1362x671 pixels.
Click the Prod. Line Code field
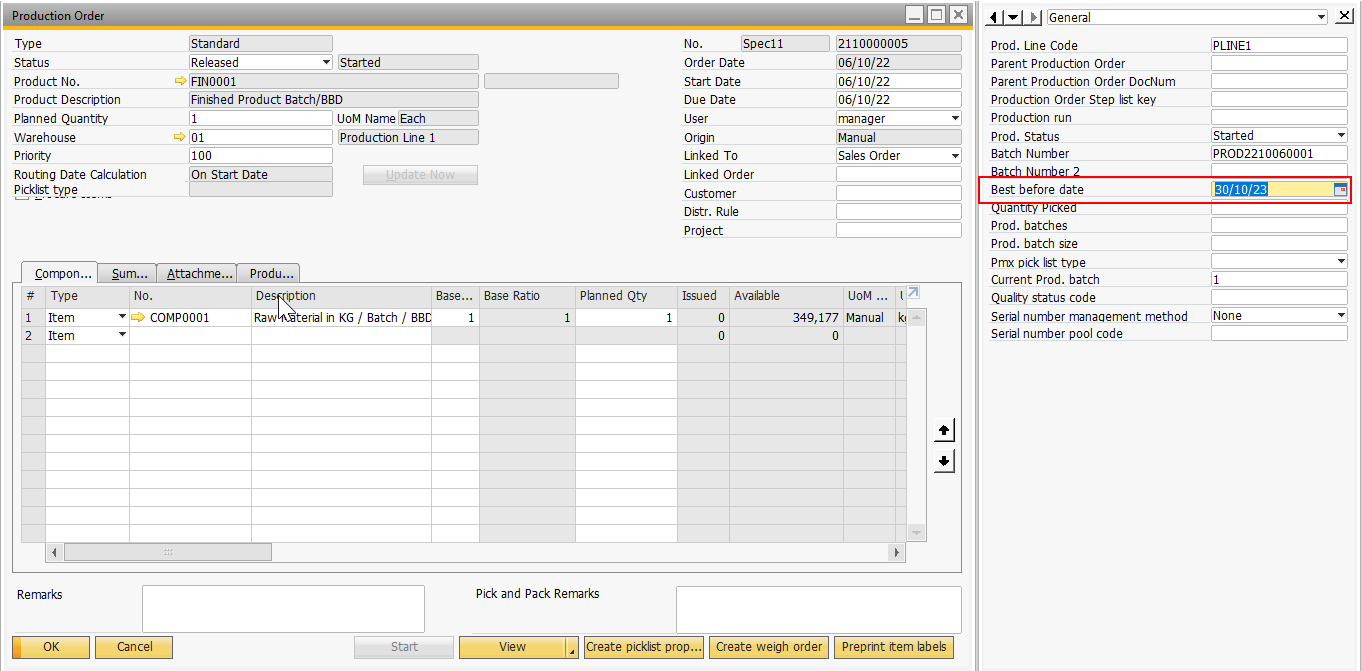pos(1279,45)
